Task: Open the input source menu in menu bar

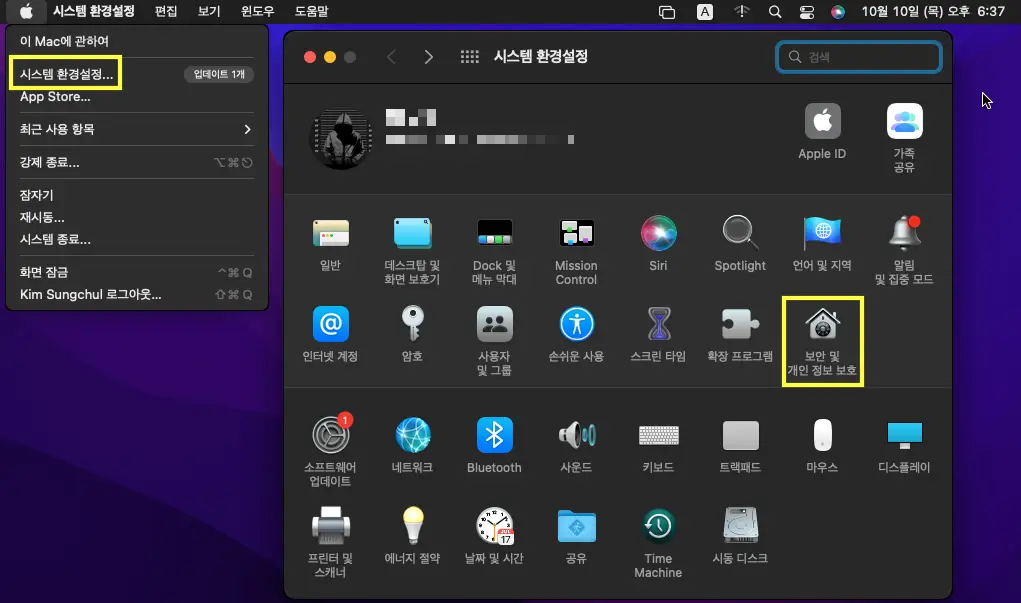Action: pyautogui.click(x=704, y=11)
